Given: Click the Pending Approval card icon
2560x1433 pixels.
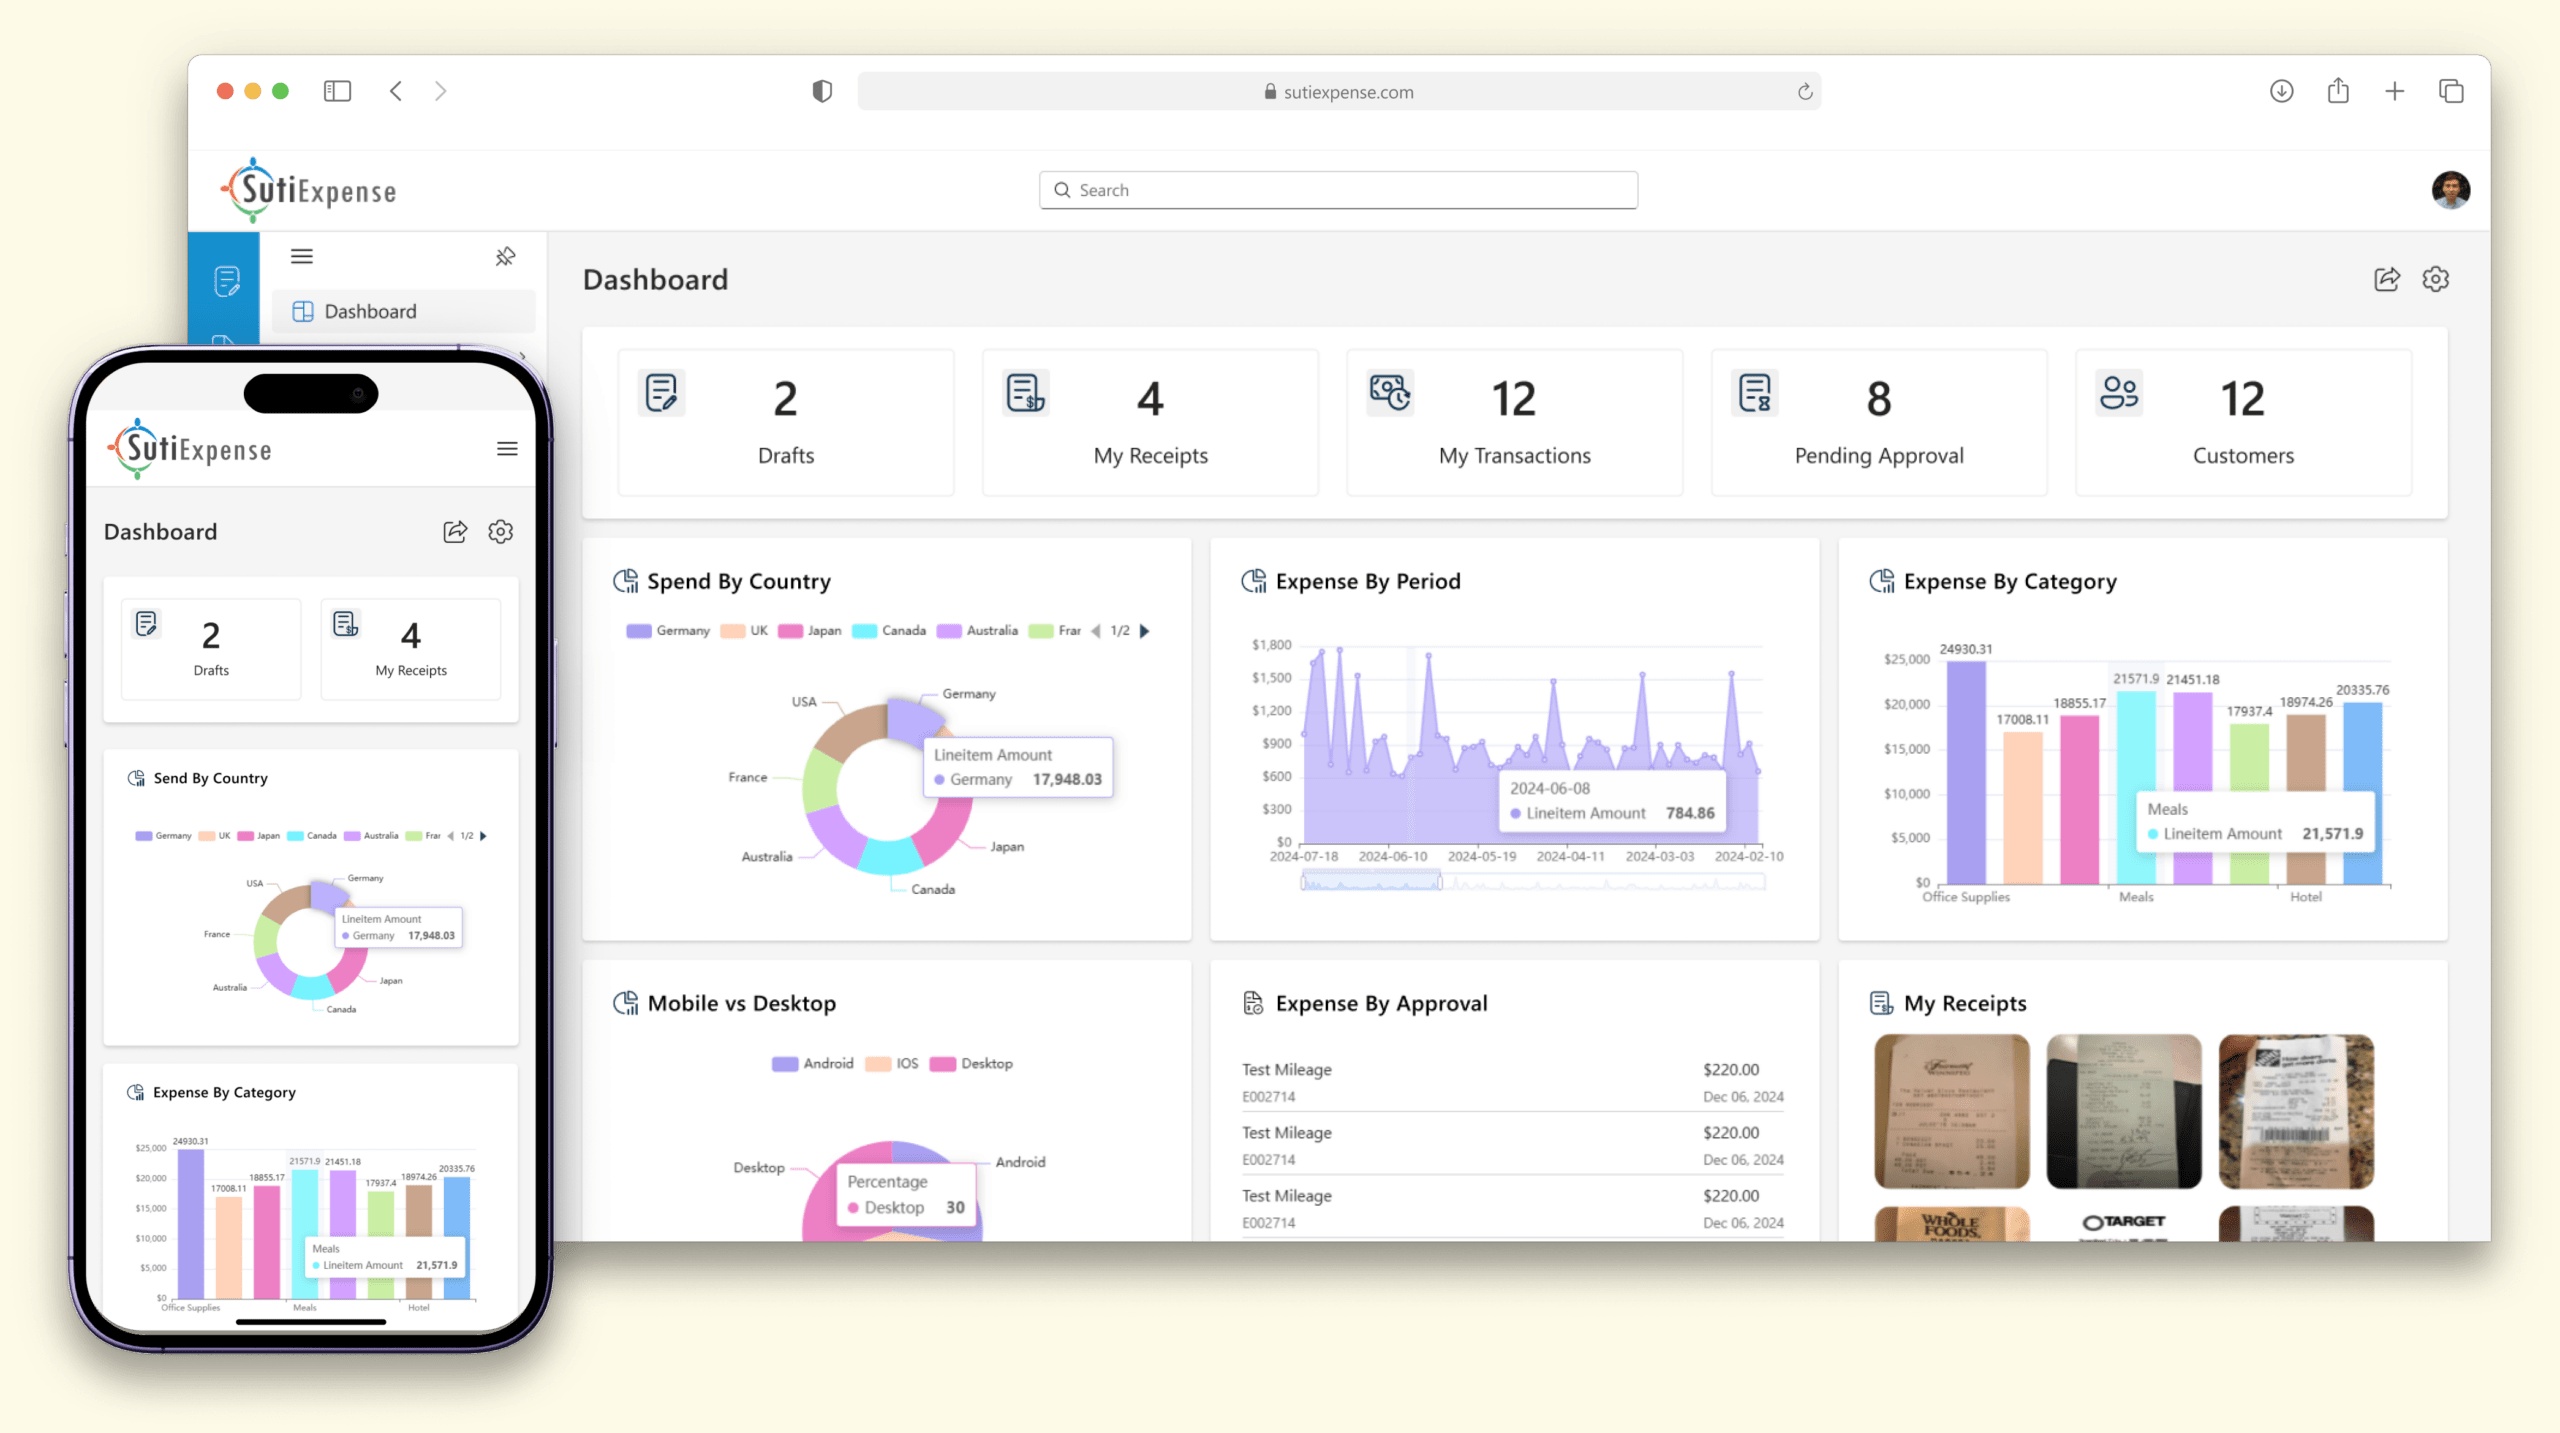Looking at the screenshot, I should tap(1755, 393).
